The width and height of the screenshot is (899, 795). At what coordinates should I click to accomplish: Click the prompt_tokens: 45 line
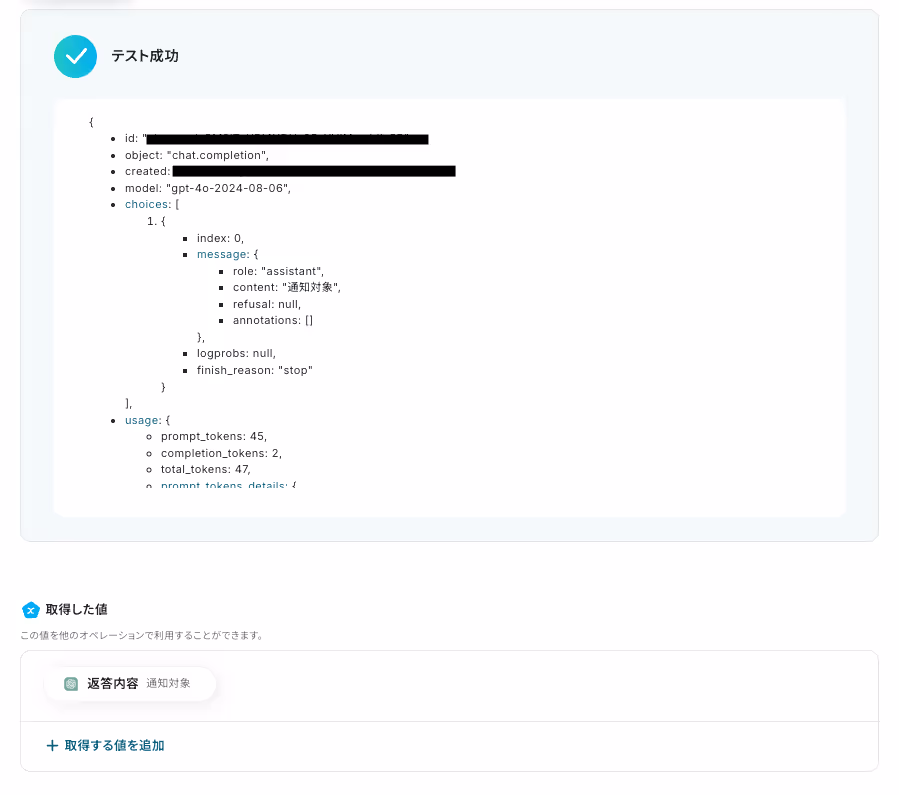214,436
